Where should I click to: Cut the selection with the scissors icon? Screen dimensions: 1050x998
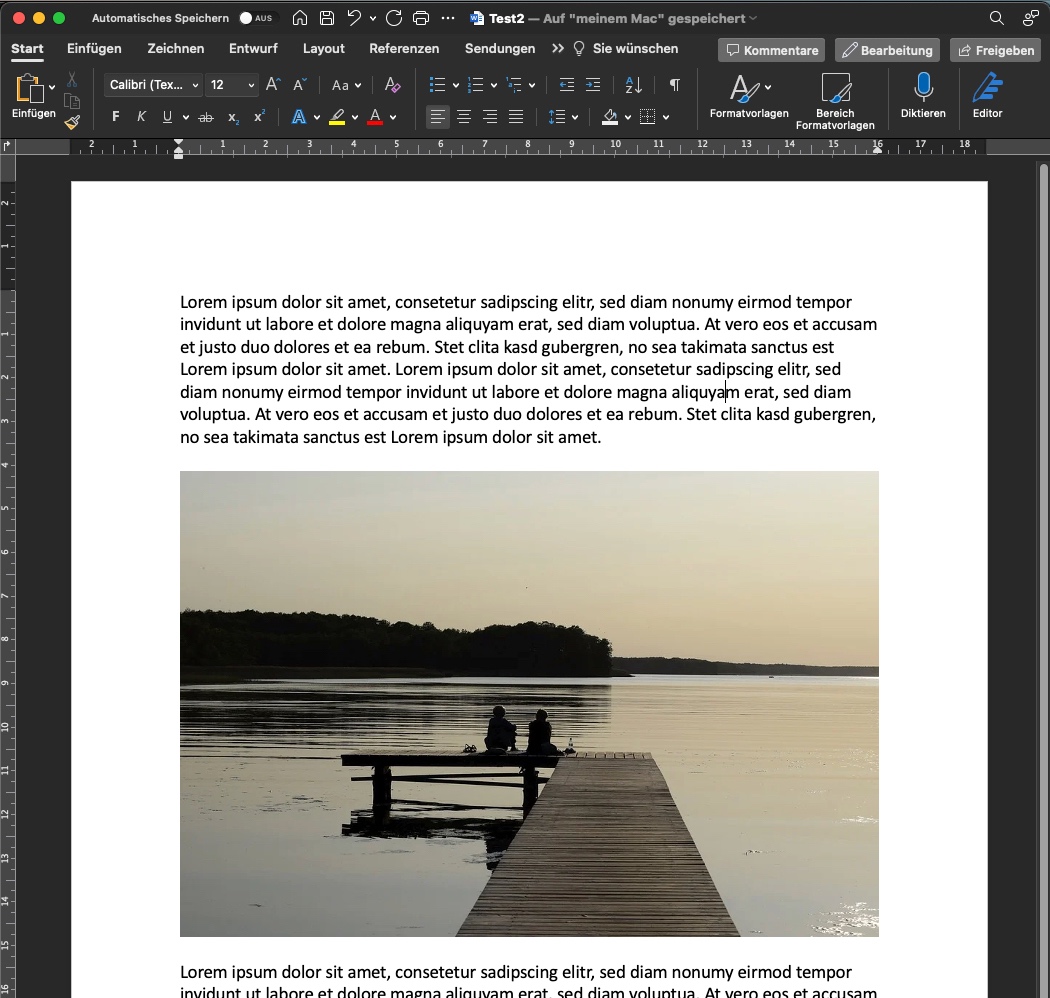[x=72, y=80]
